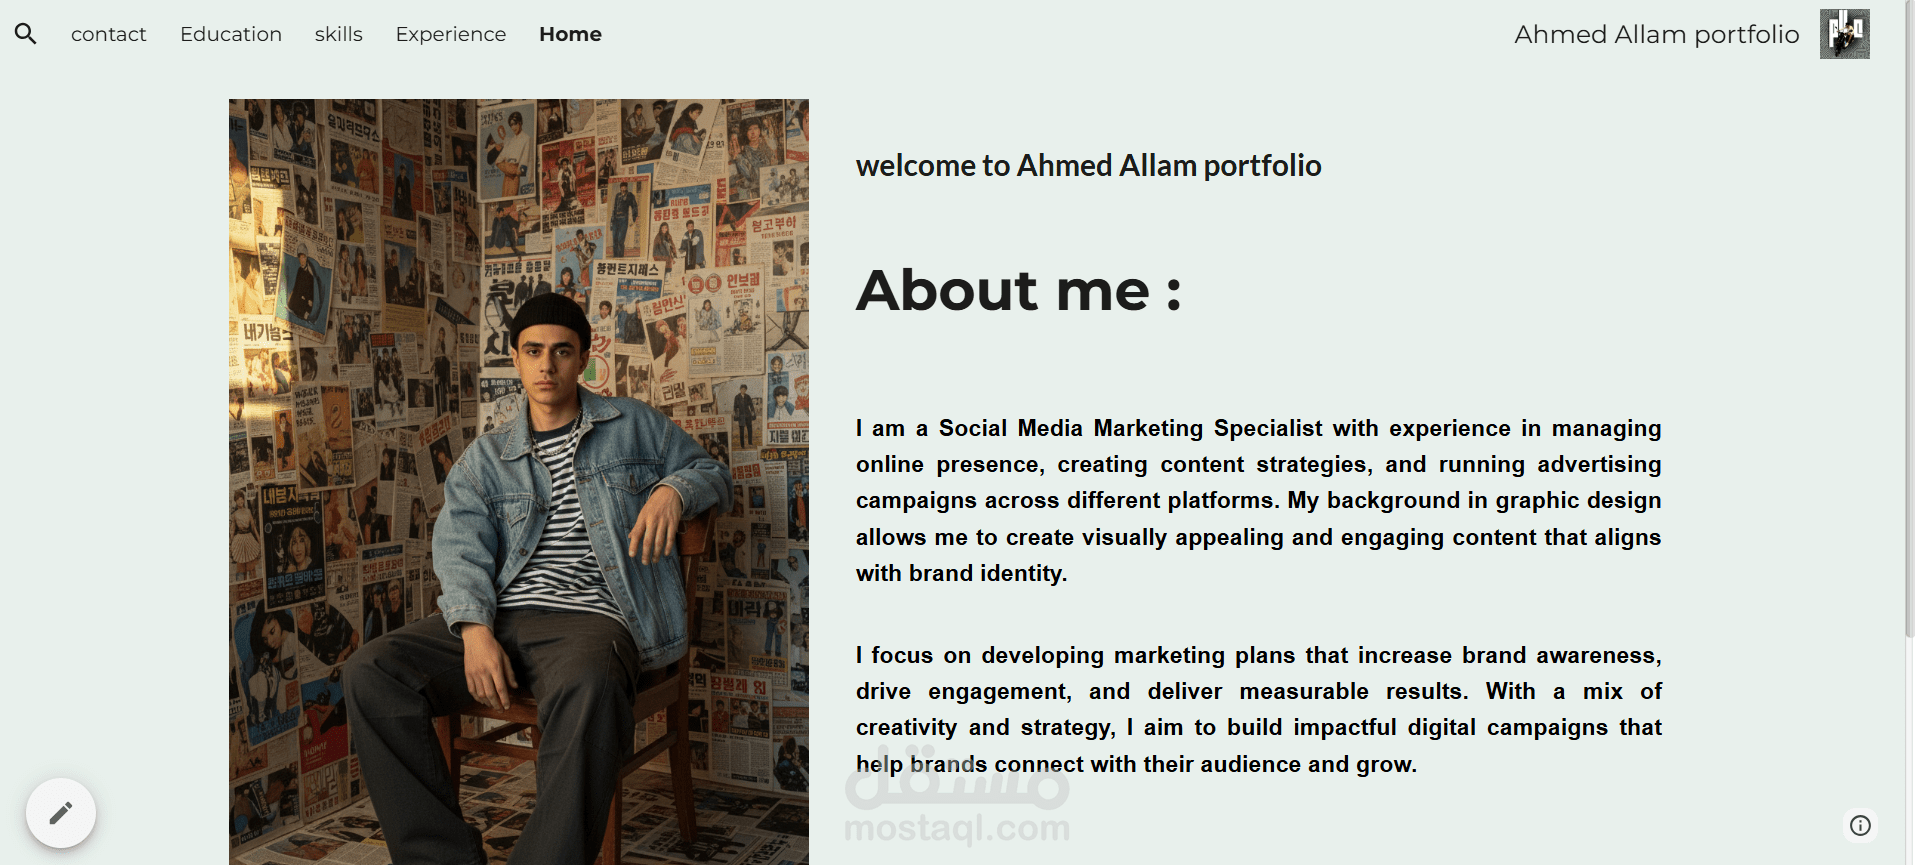Click the site logo next to the title

point(1844,34)
